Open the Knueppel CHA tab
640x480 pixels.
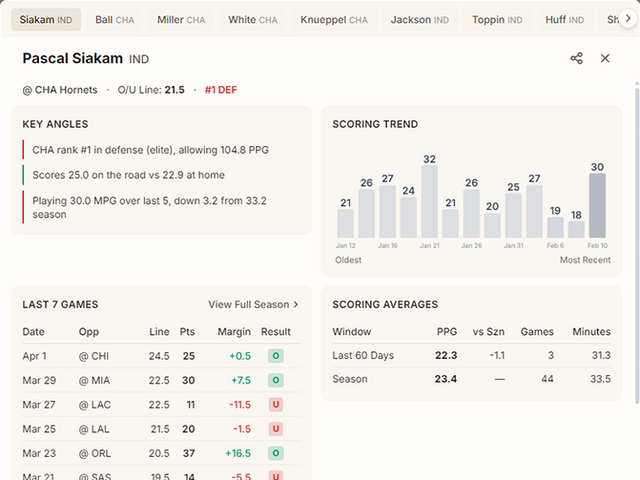click(x=334, y=20)
